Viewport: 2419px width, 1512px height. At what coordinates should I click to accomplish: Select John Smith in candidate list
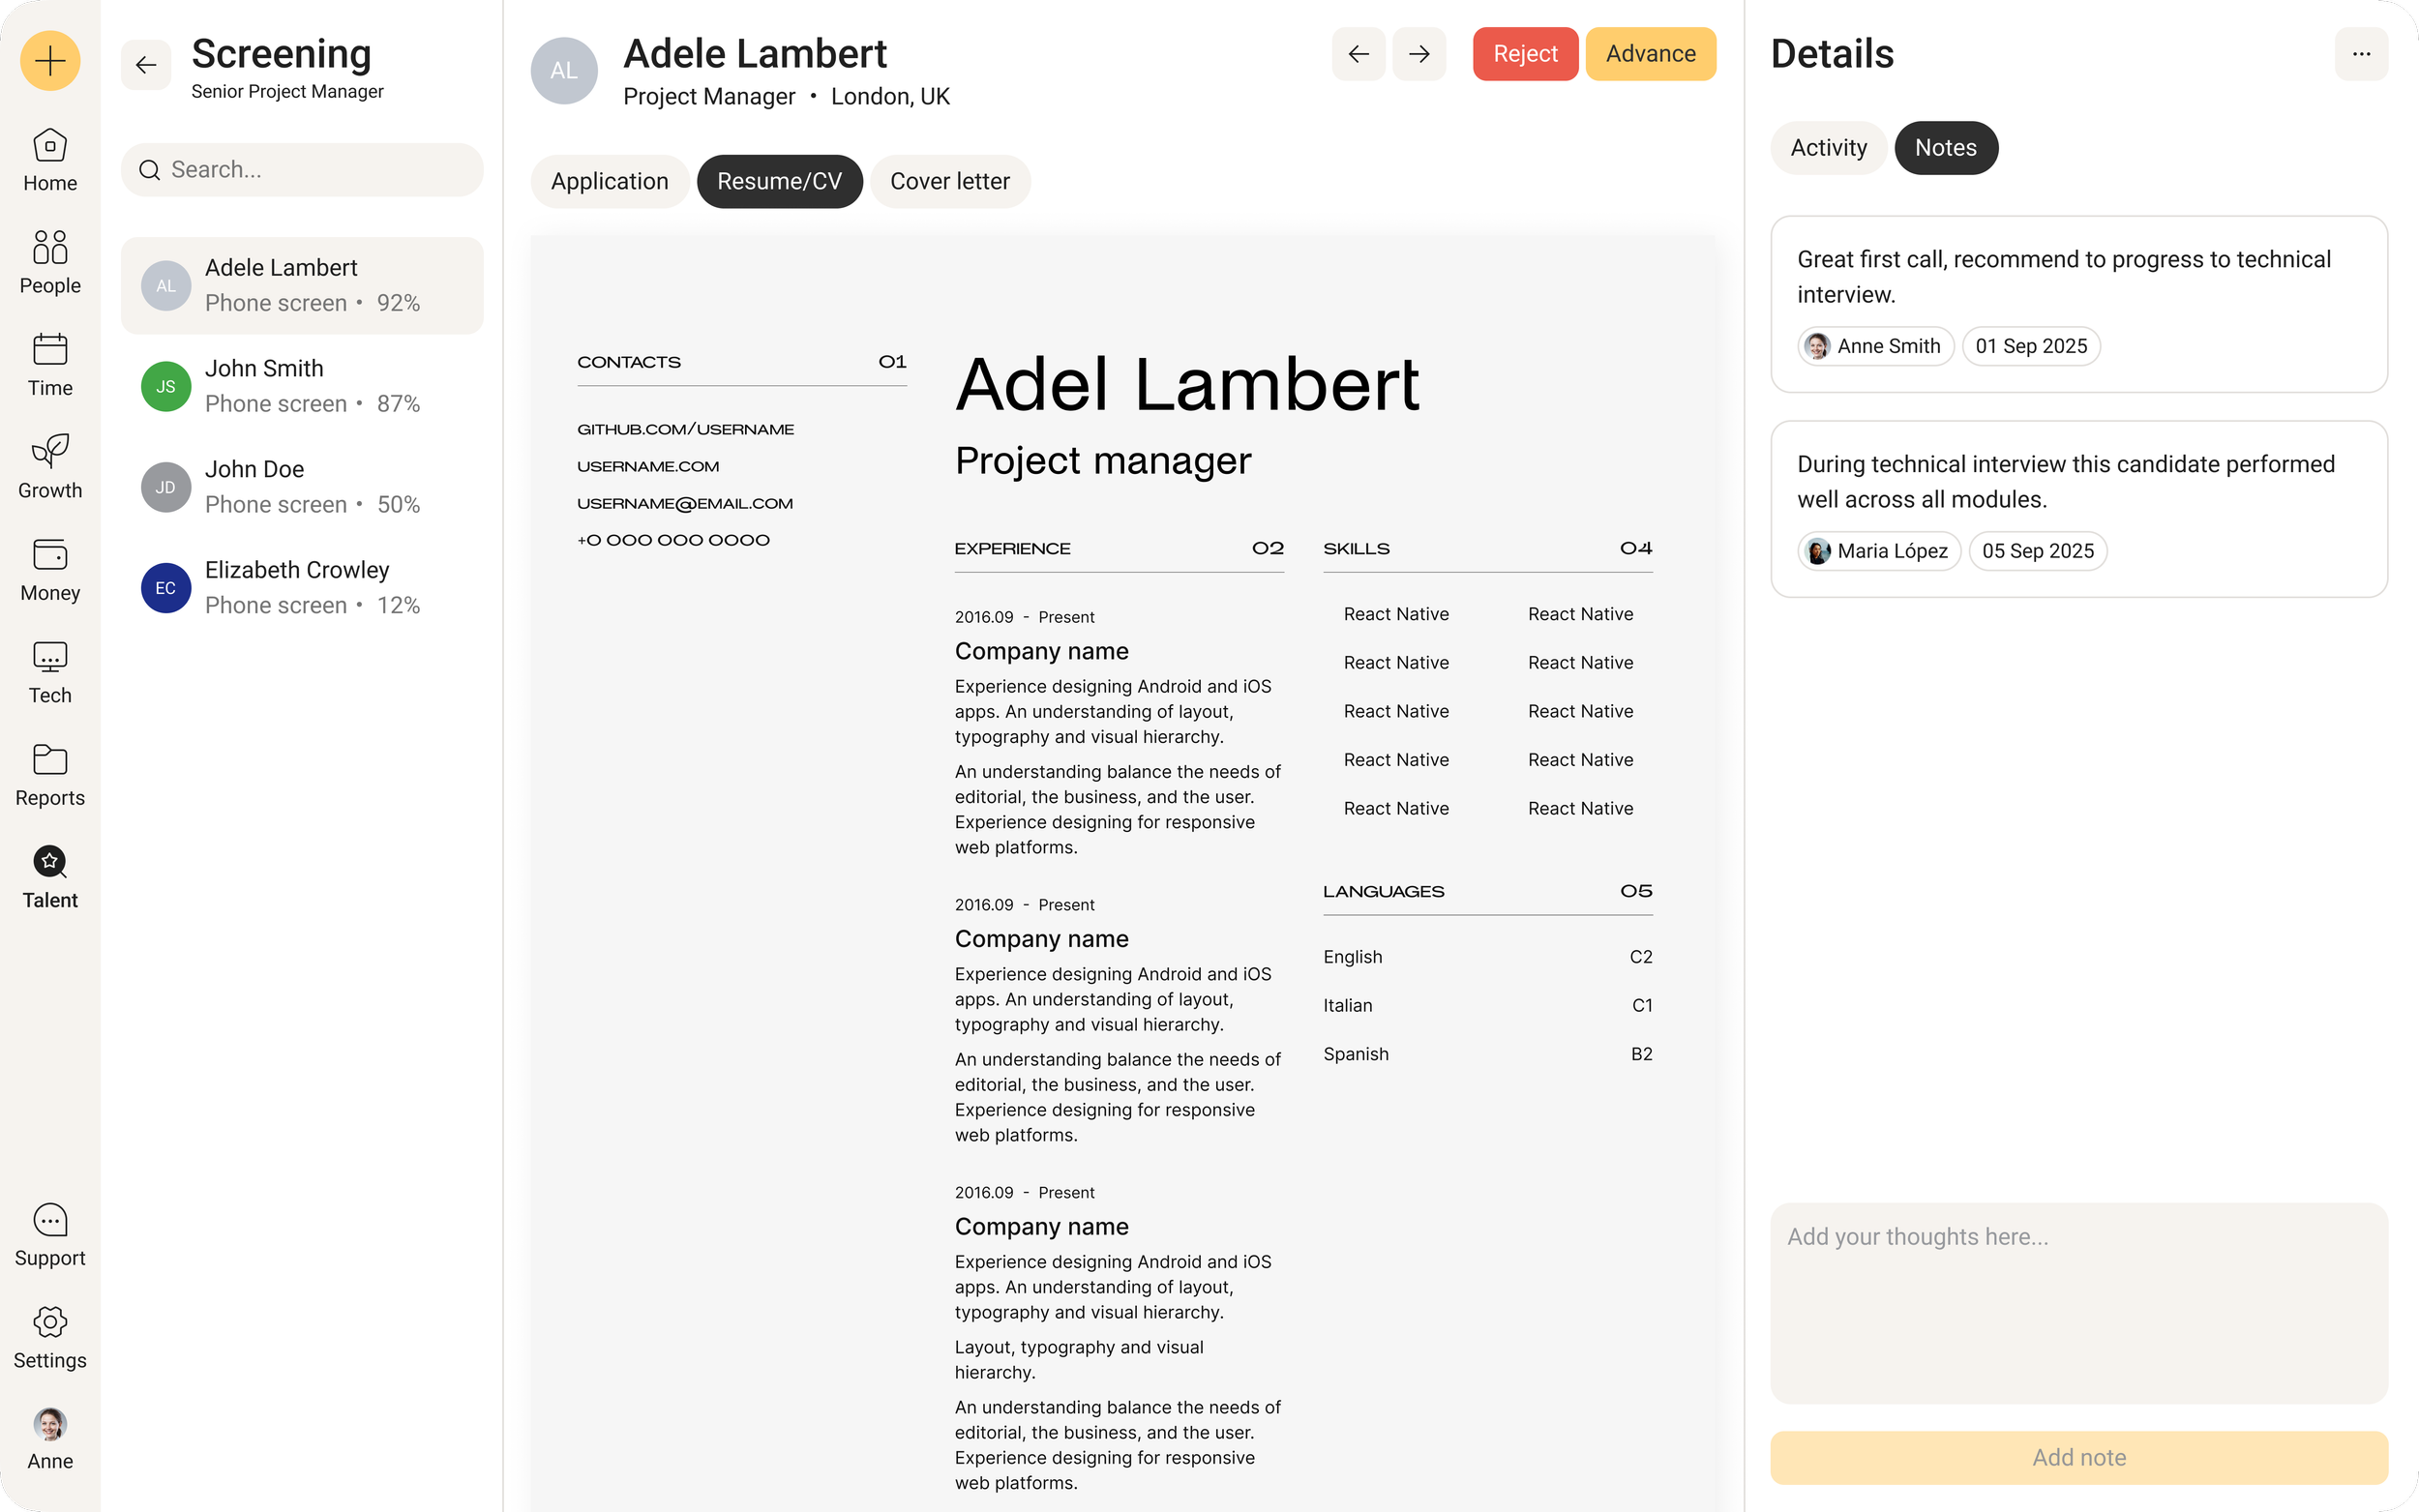pos(302,386)
